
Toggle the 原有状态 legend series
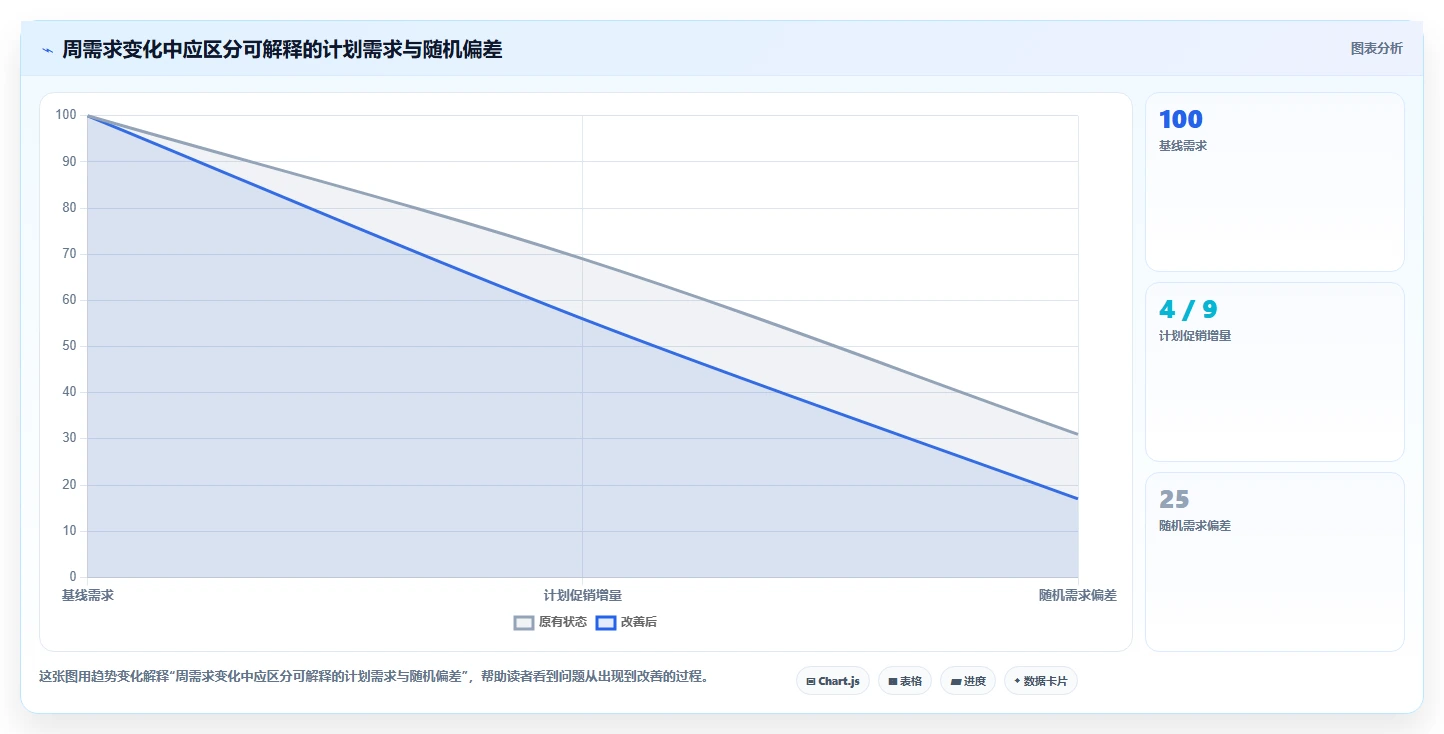(x=550, y=622)
